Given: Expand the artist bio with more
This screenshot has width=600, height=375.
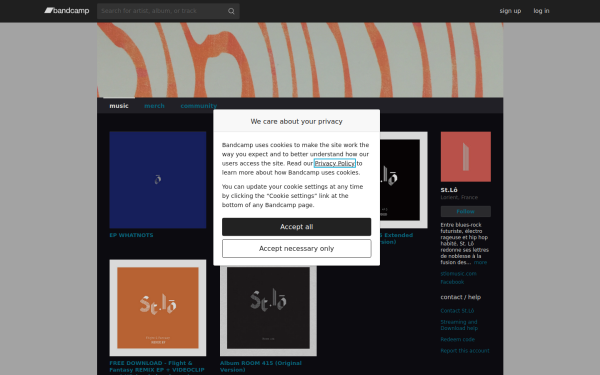Looking at the screenshot, I should pyautogui.click(x=480, y=262).
